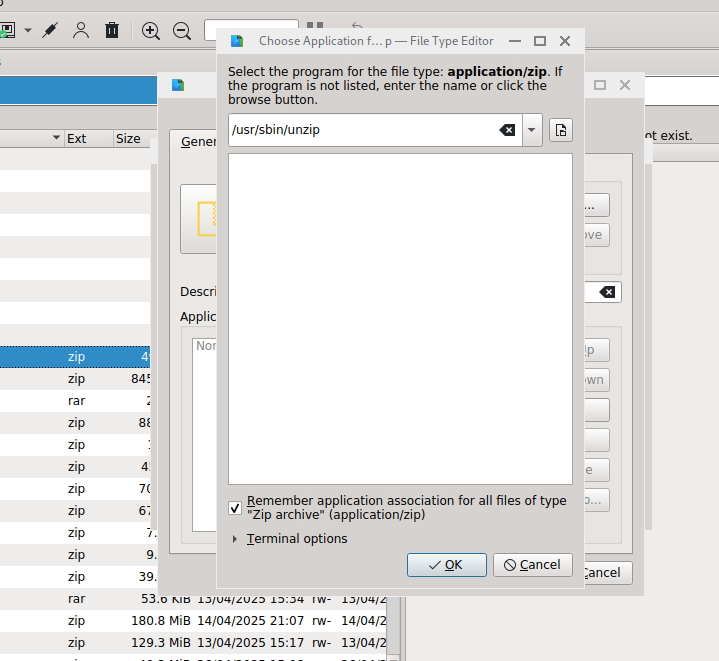Click the zoom out magnifier icon

pyautogui.click(x=182, y=31)
